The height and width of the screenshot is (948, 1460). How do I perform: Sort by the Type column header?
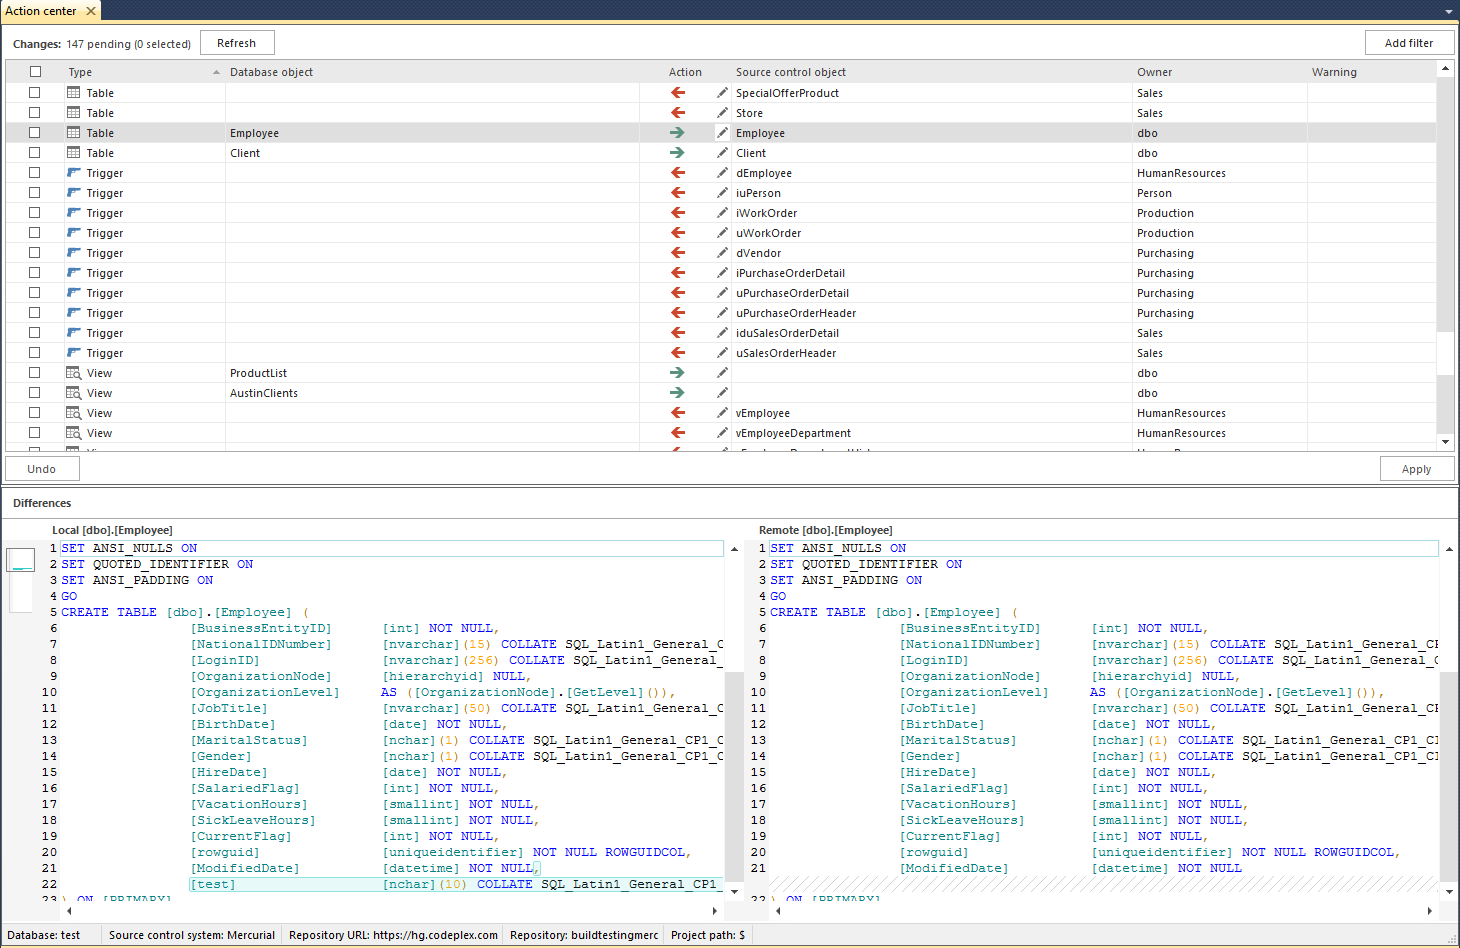pos(80,72)
